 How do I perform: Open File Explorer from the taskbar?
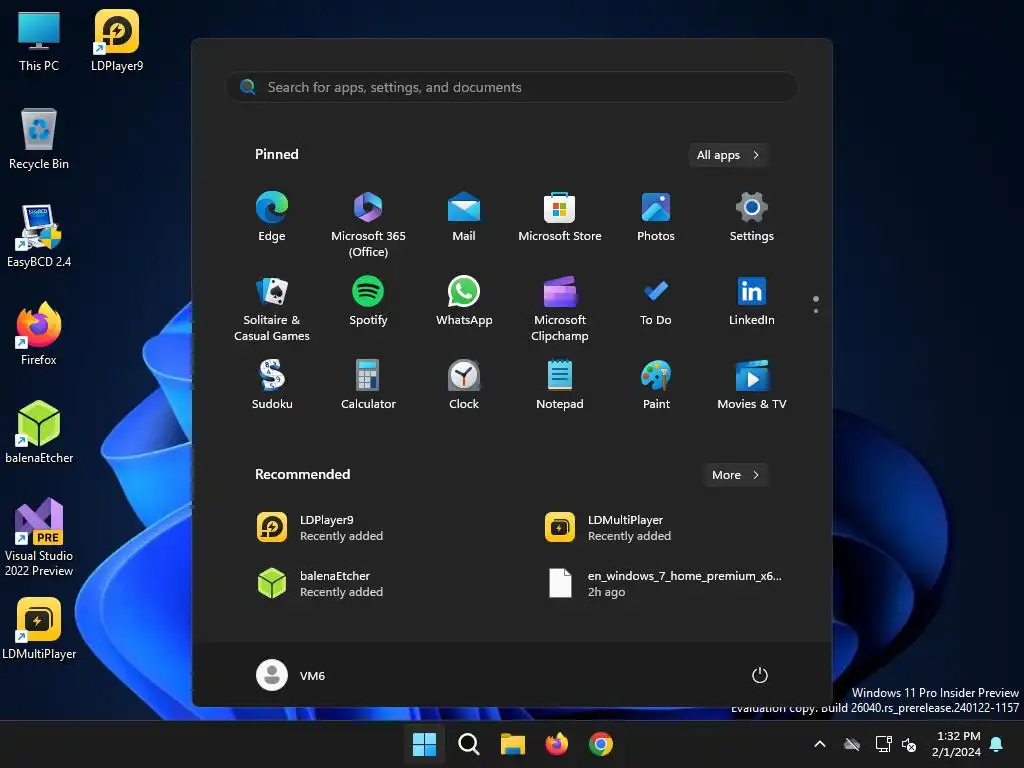[513, 744]
